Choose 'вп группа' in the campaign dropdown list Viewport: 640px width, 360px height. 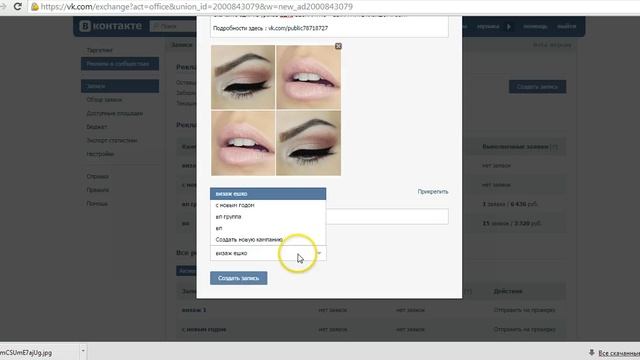point(268,217)
